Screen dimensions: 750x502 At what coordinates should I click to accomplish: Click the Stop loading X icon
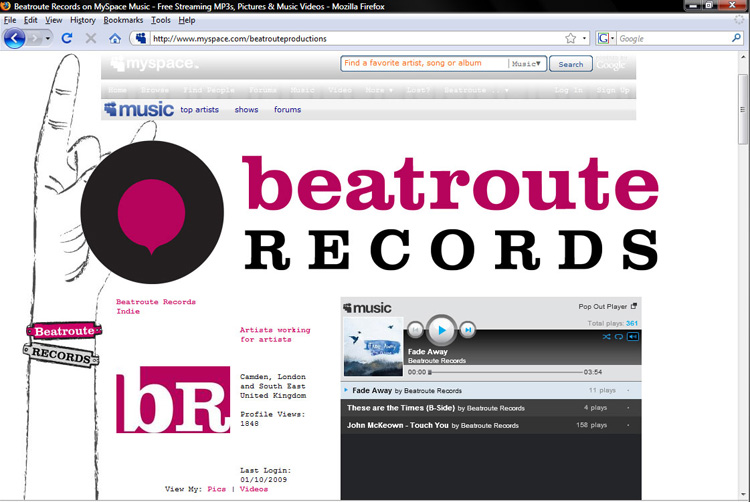pos(91,38)
